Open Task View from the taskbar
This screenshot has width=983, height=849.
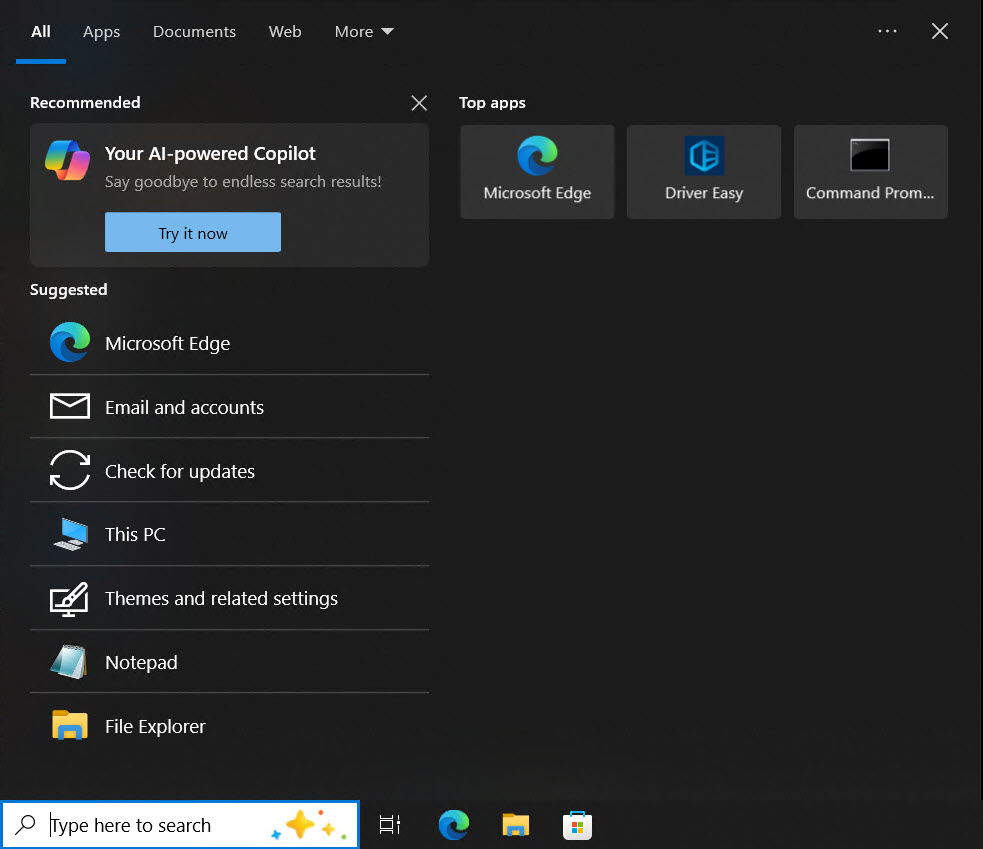point(390,825)
